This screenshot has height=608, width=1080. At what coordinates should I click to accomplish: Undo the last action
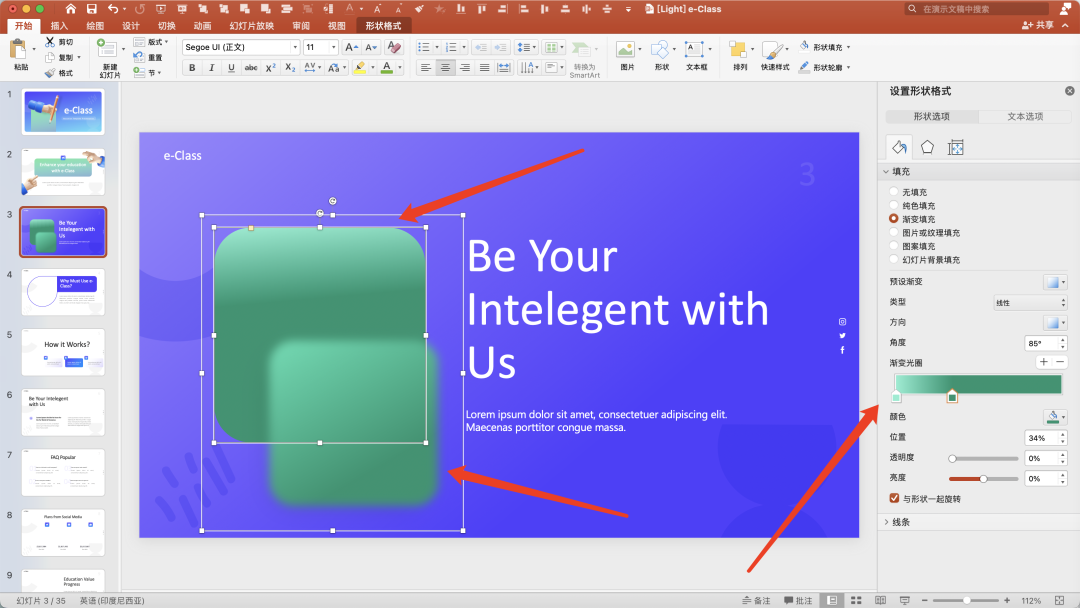coord(113,9)
